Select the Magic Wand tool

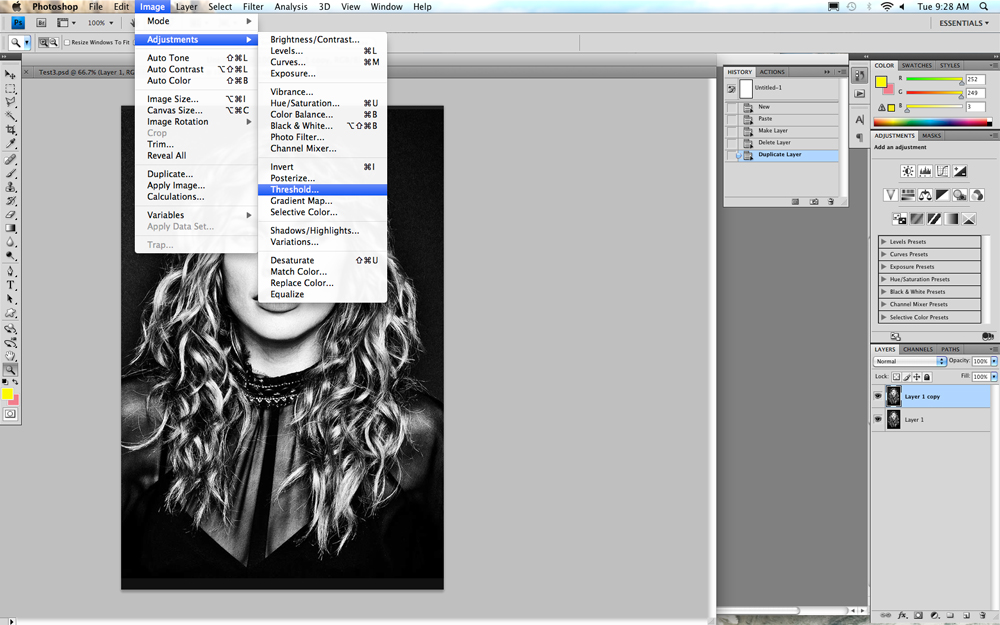(x=10, y=115)
